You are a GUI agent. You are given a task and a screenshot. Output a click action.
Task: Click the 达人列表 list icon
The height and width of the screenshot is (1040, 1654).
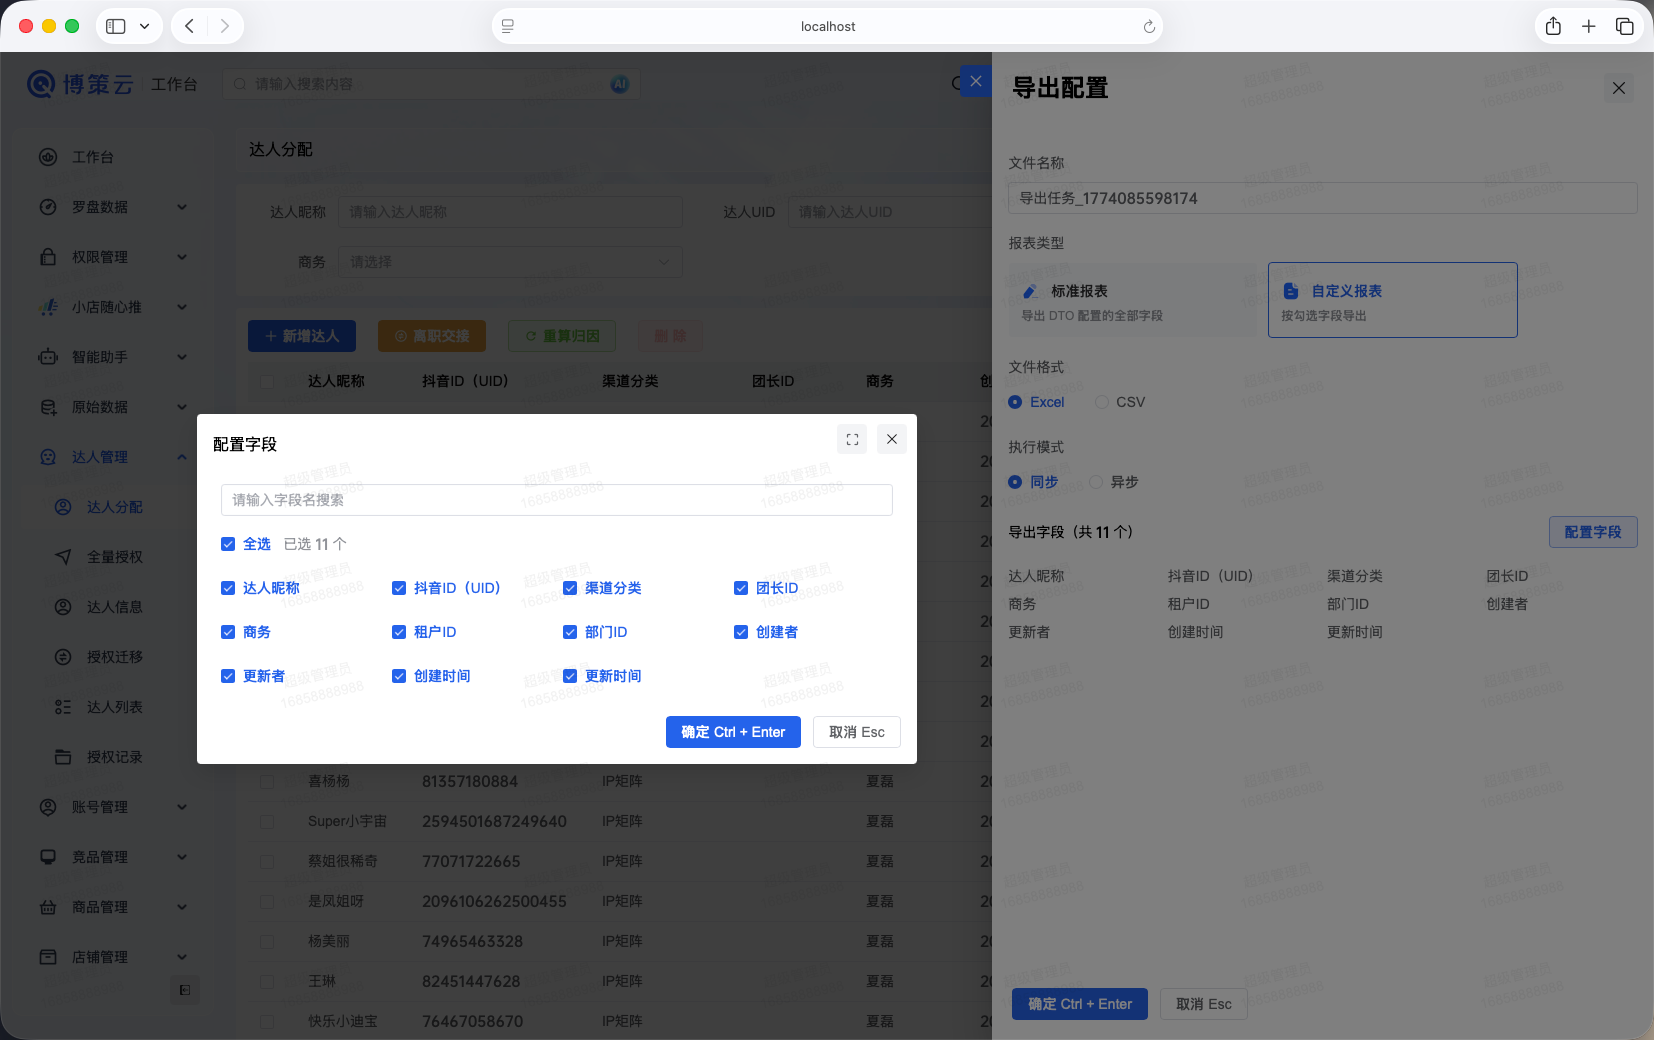click(63, 707)
